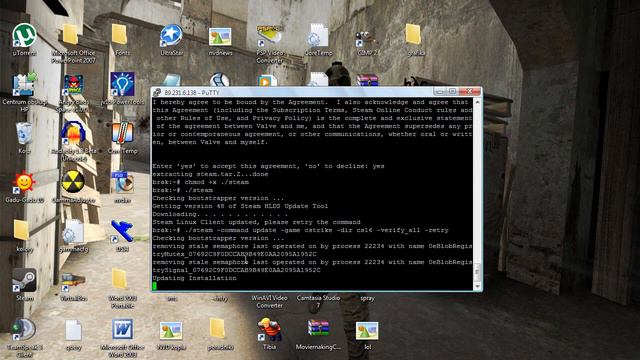Viewport: 640px width, 360px height.
Task: Select the Fonts folder on desktop
Action: tap(119, 34)
